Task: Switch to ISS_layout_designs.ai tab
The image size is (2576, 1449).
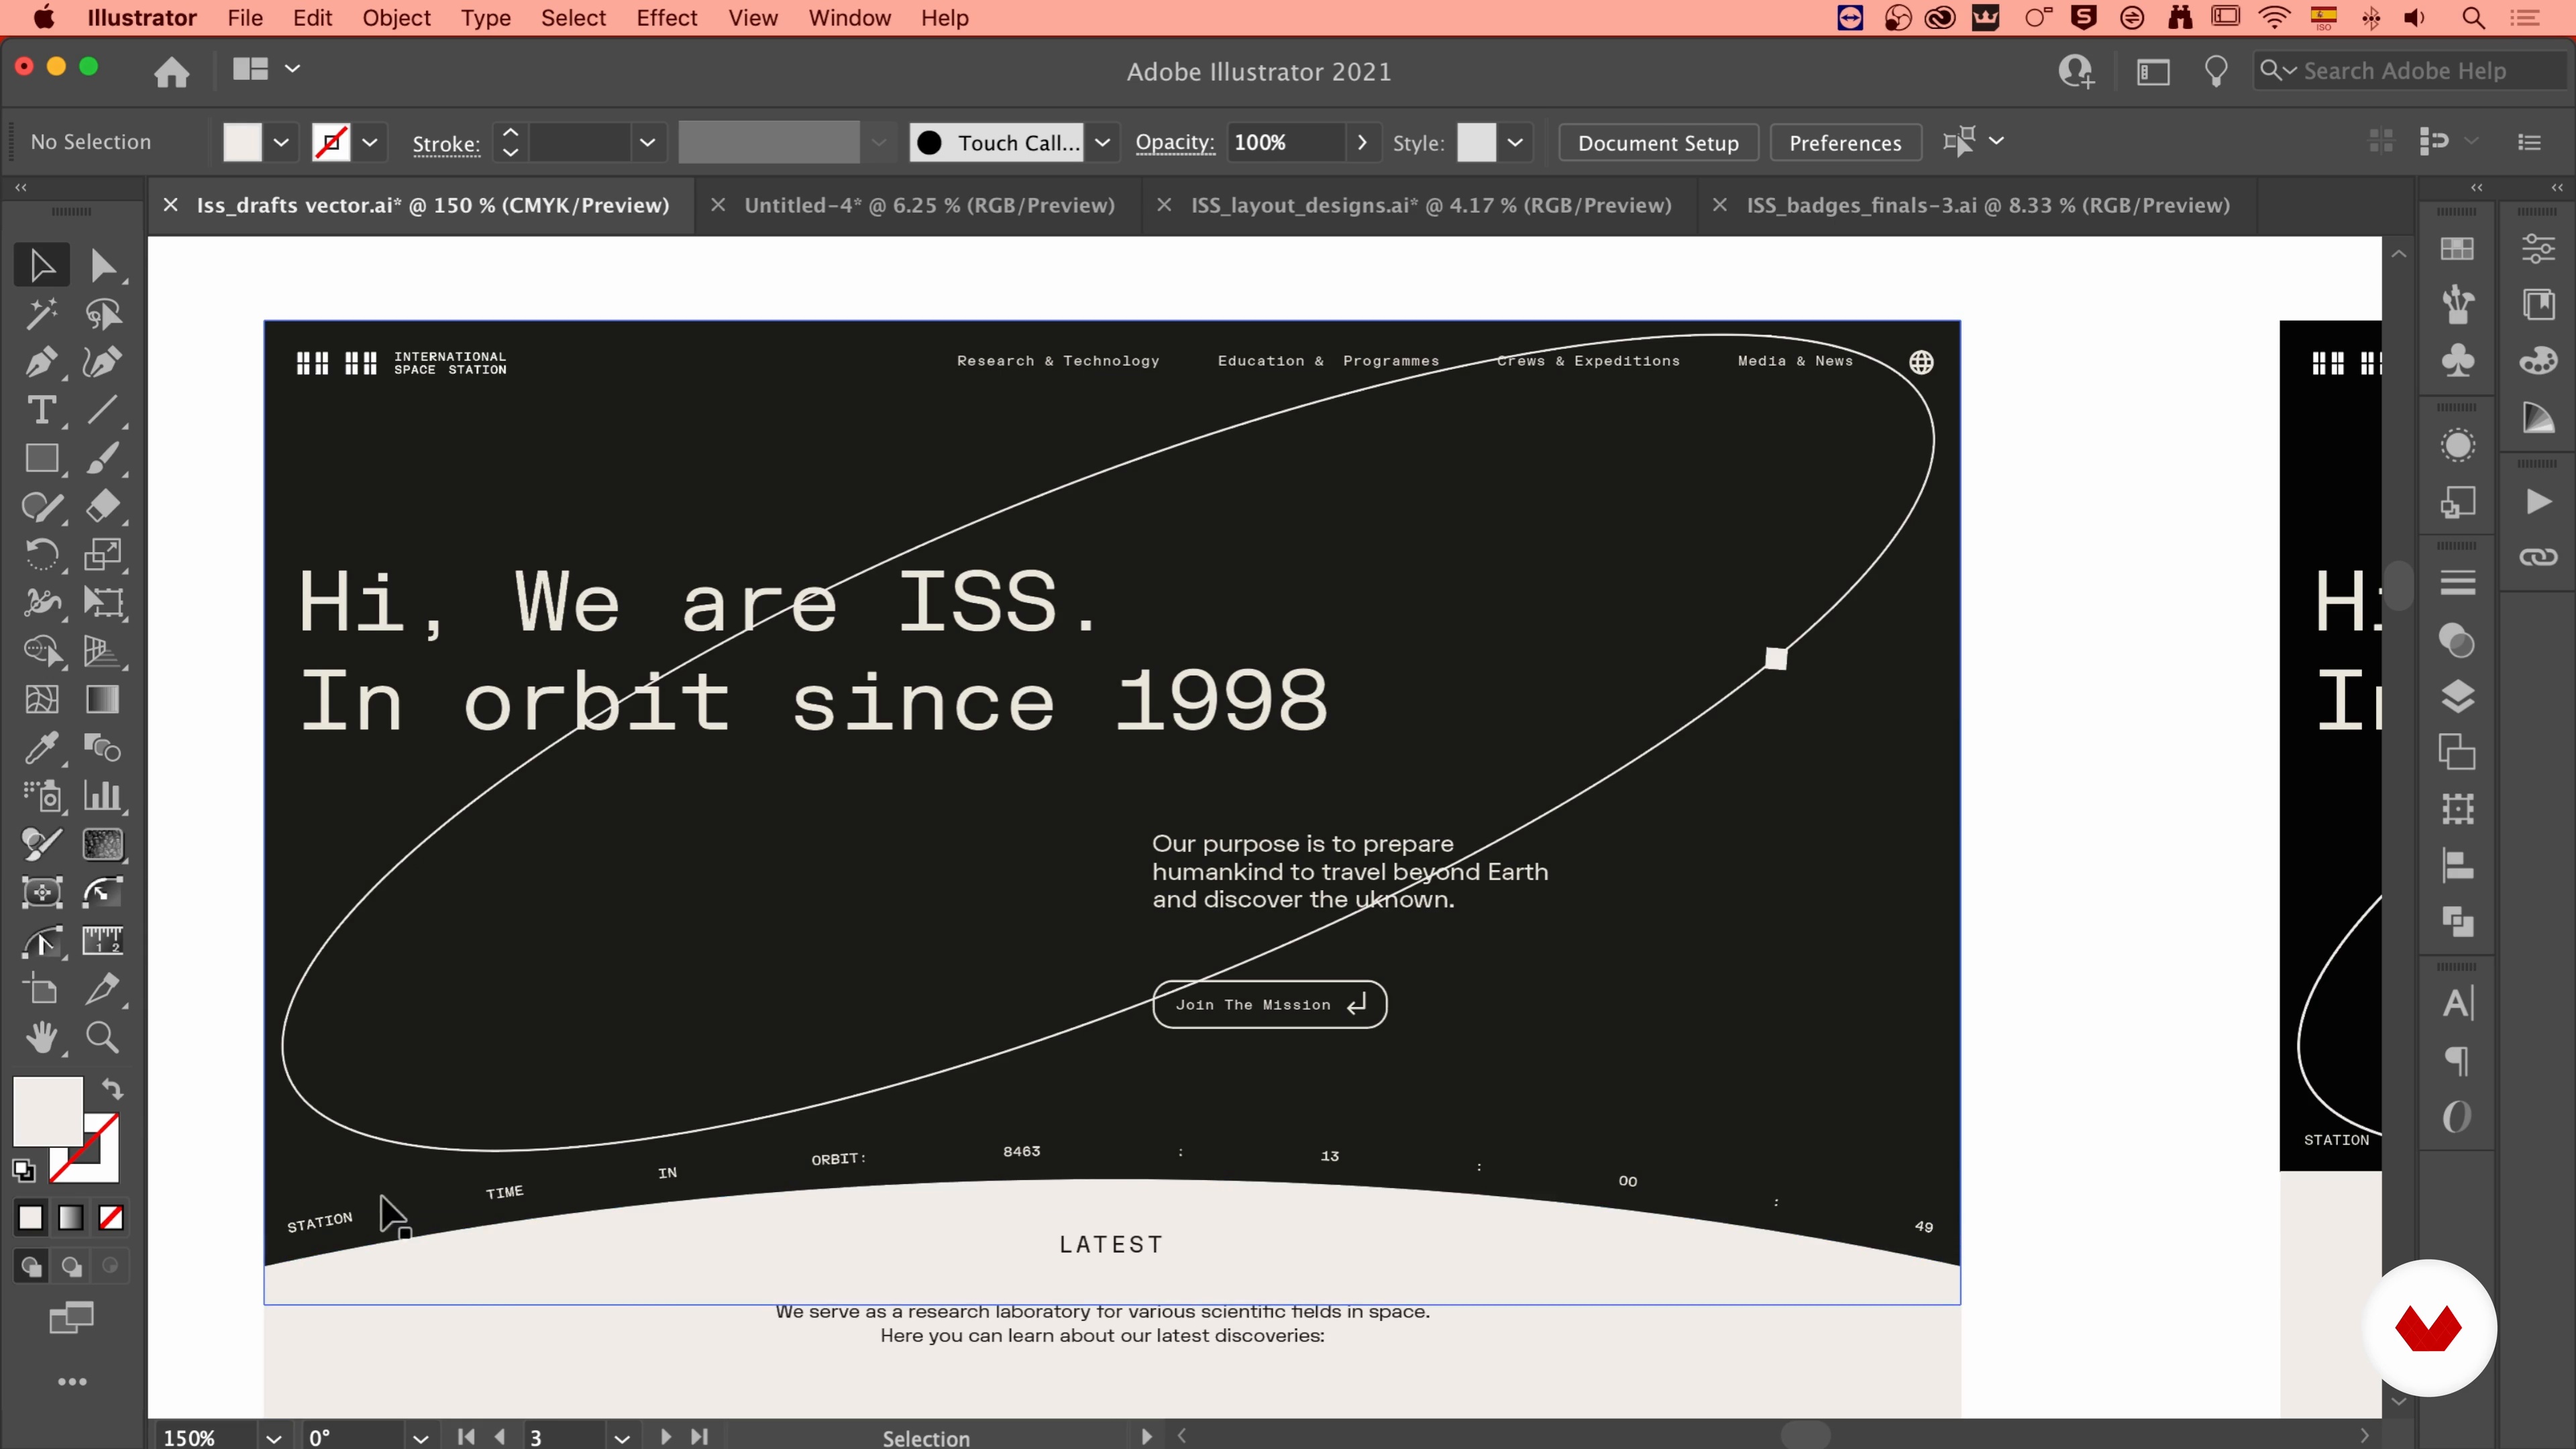Action: point(1431,205)
